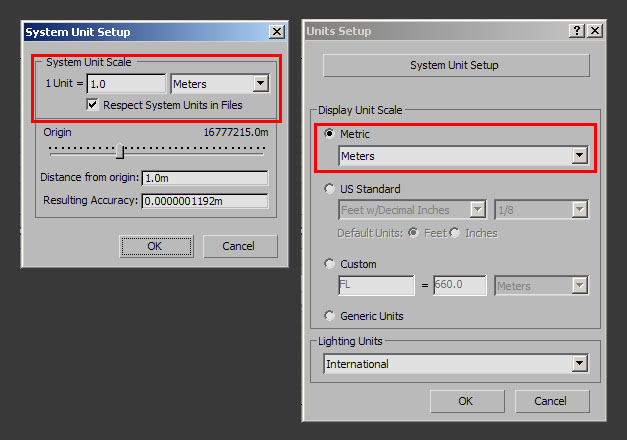Choose the Custom display unit option
The height and width of the screenshot is (440, 627).
click(x=331, y=264)
